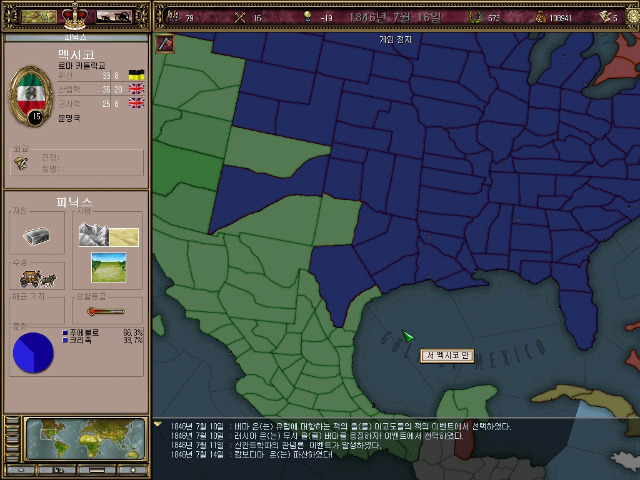Viewport: 640px width, 480px height.
Task: Click the population icon showing 79
Action: click(x=173, y=17)
